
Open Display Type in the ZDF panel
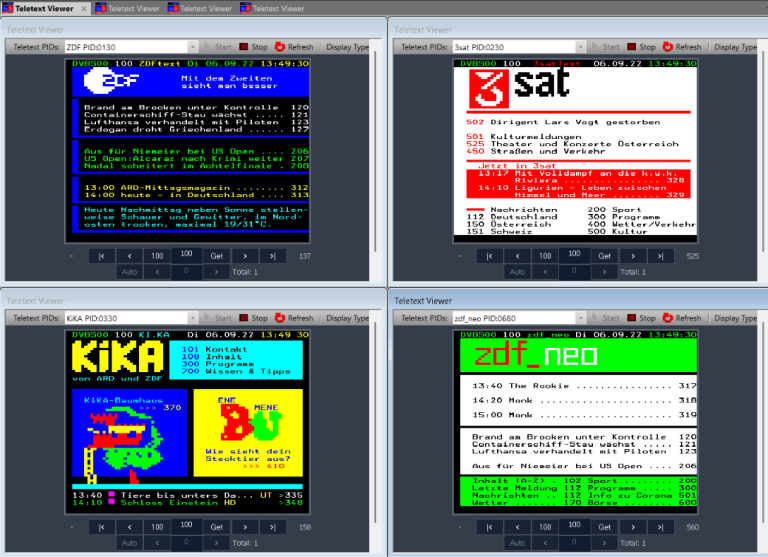(x=347, y=47)
